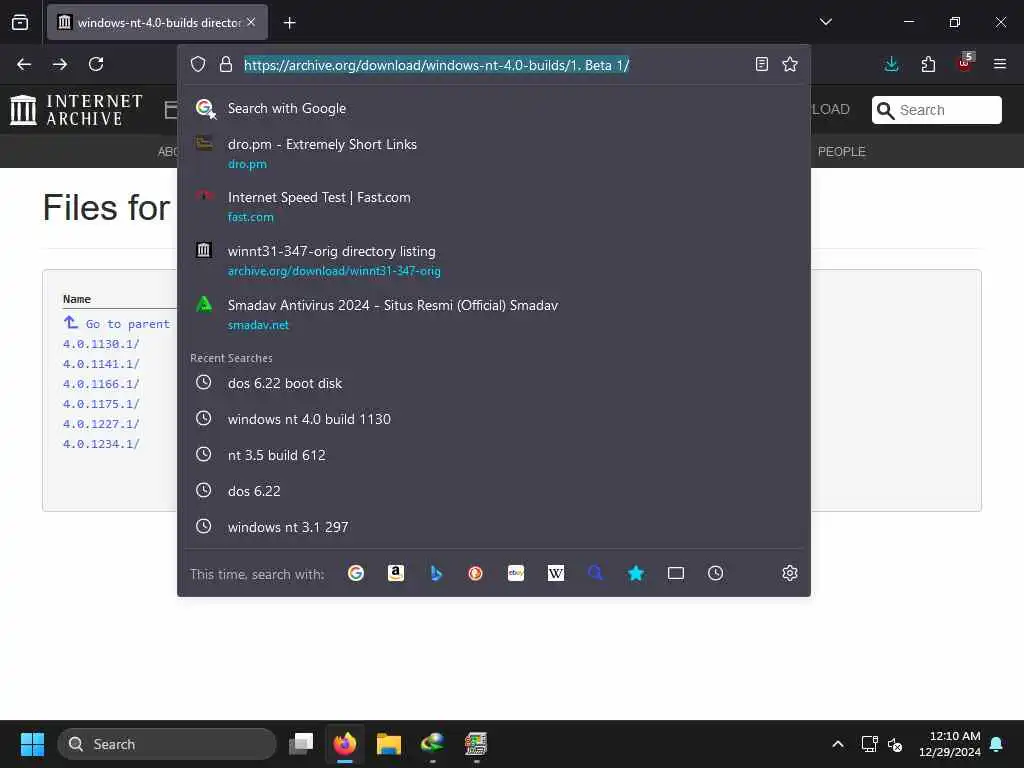
Task: Go back one page
Action: 24,64
